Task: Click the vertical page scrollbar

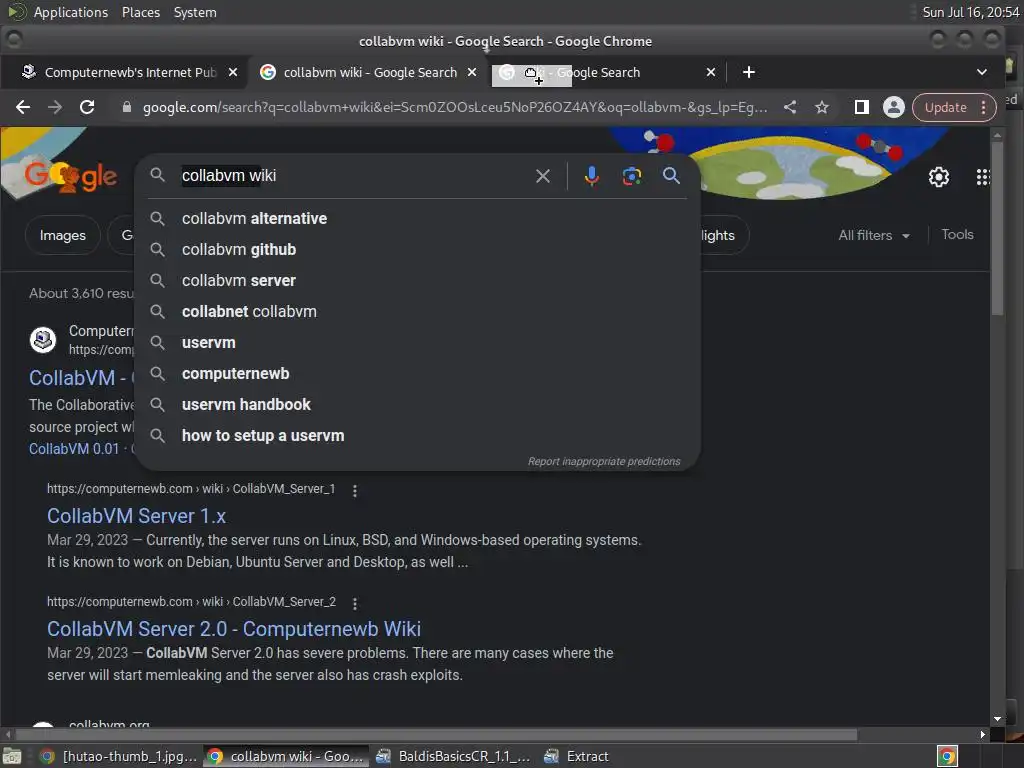Action: coord(997,229)
